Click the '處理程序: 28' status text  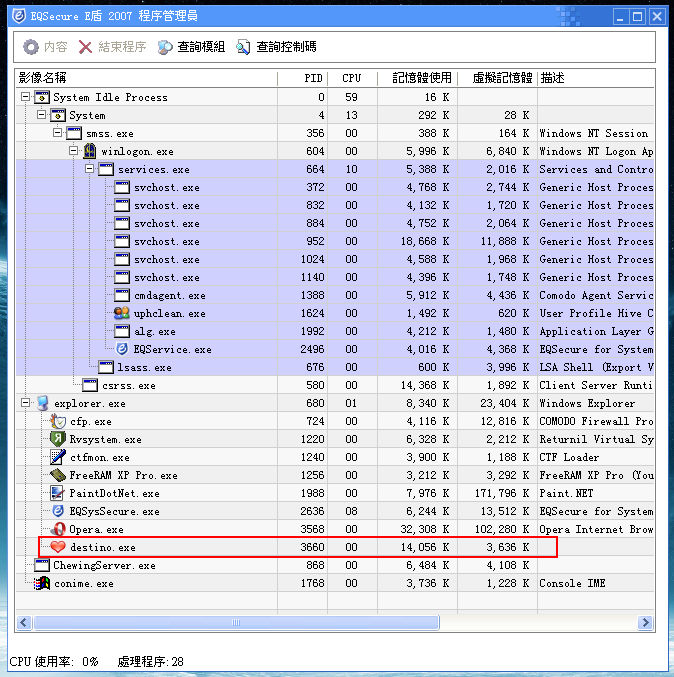click(x=150, y=661)
